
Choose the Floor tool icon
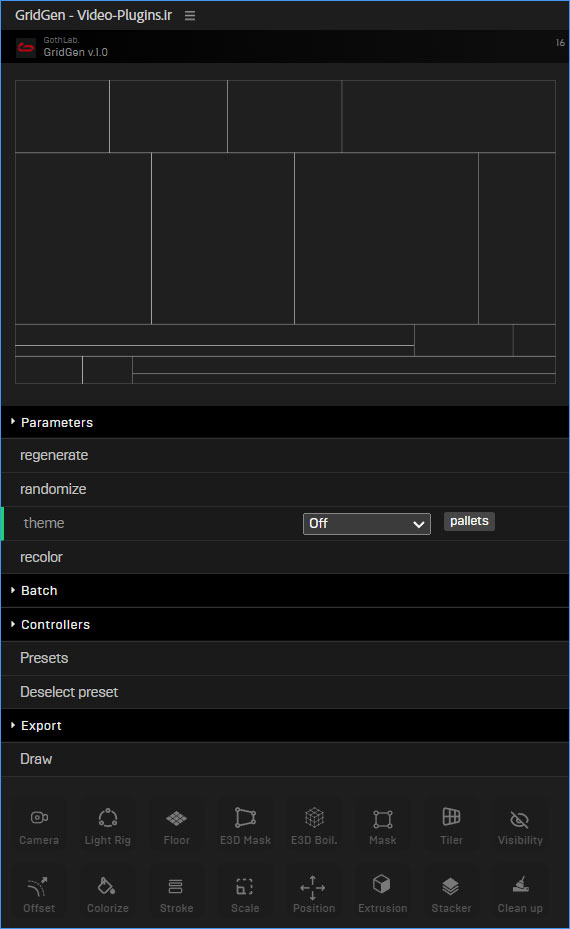pos(177,818)
